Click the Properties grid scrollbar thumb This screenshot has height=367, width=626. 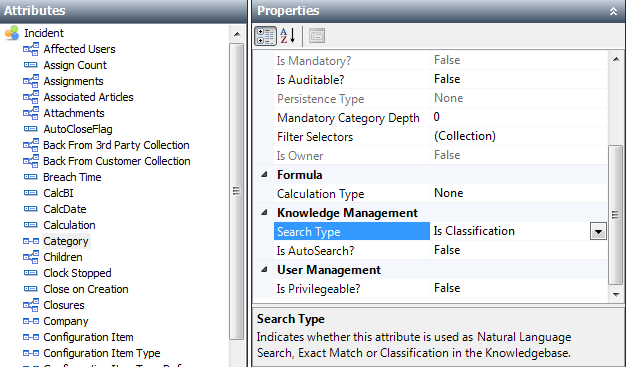pos(615,215)
